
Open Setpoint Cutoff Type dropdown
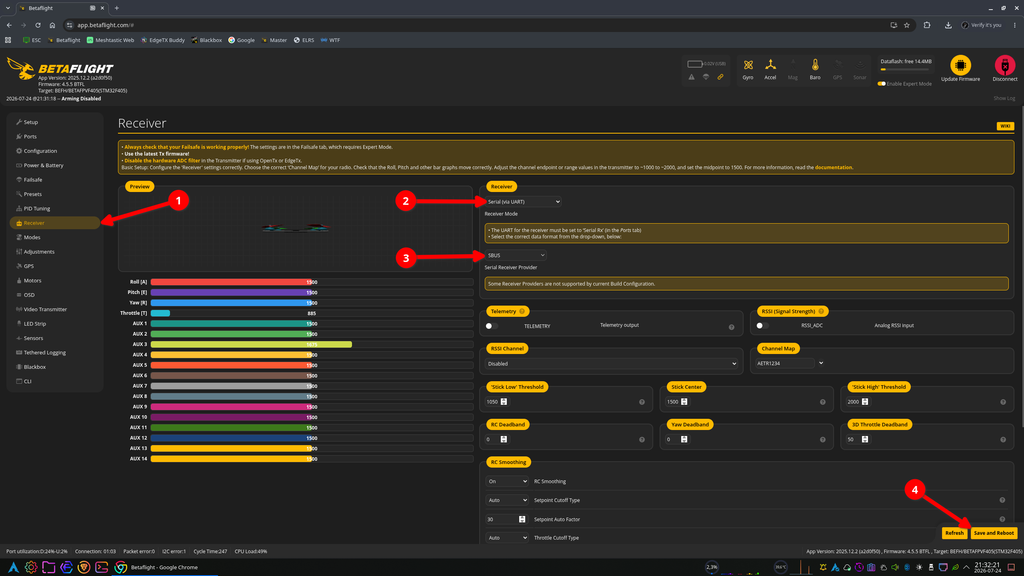point(507,500)
